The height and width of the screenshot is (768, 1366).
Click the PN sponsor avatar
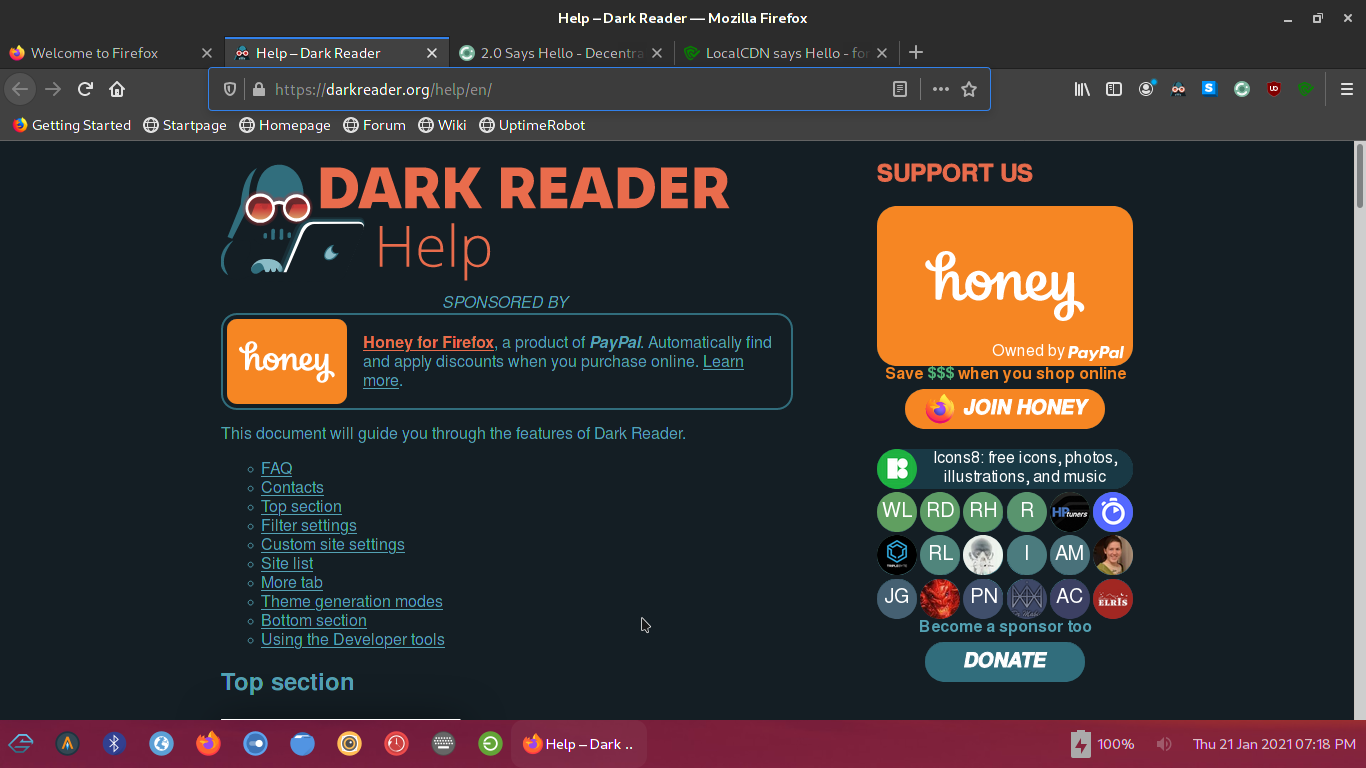pyautogui.click(x=984, y=597)
